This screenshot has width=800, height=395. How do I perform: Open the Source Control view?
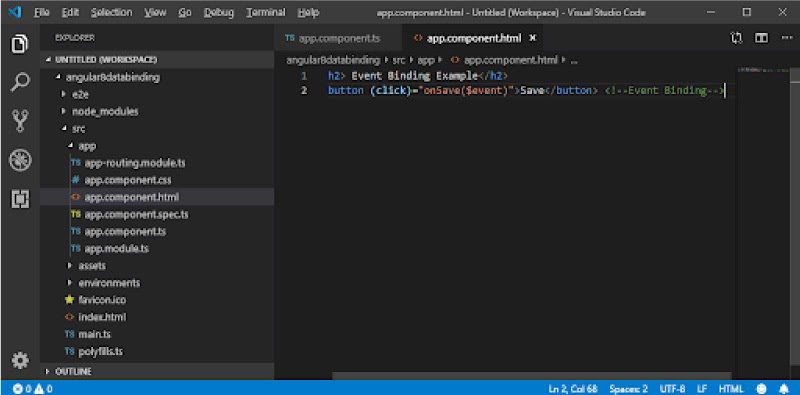coord(20,121)
